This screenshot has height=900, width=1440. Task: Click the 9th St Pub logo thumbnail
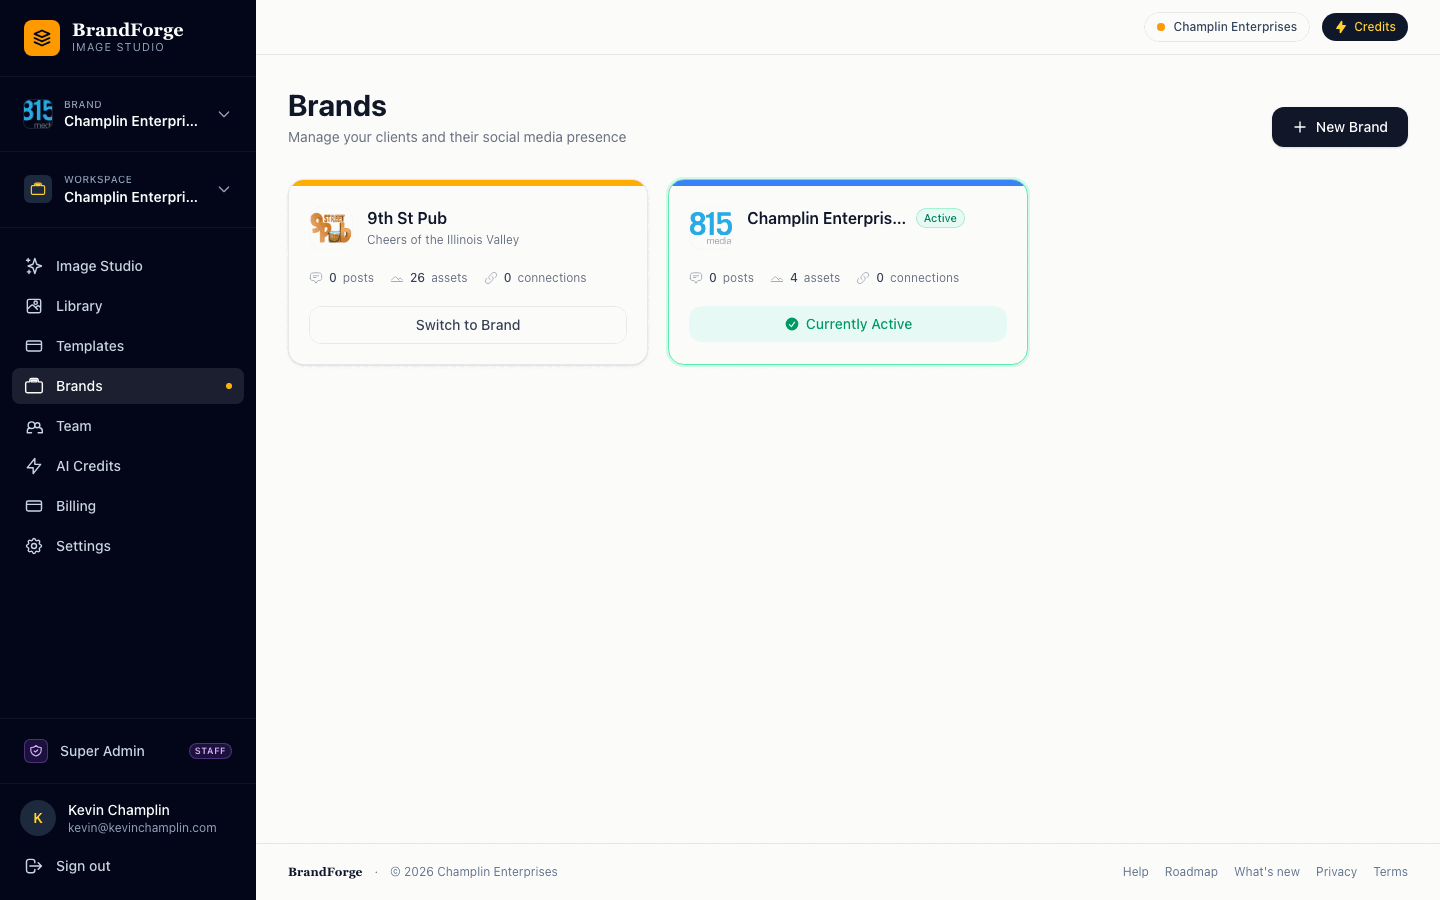click(x=330, y=227)
